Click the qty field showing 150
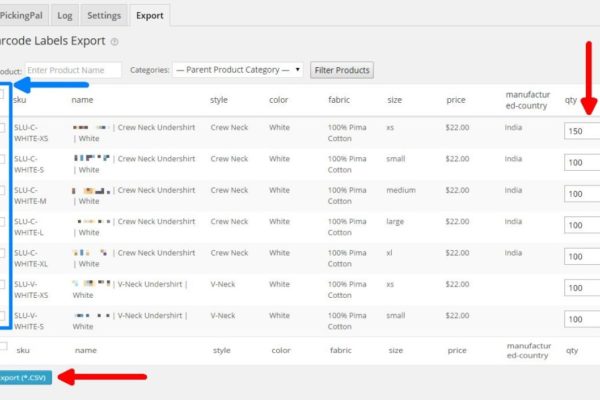The width and height of the screenshot is (600, 400). 581,131
